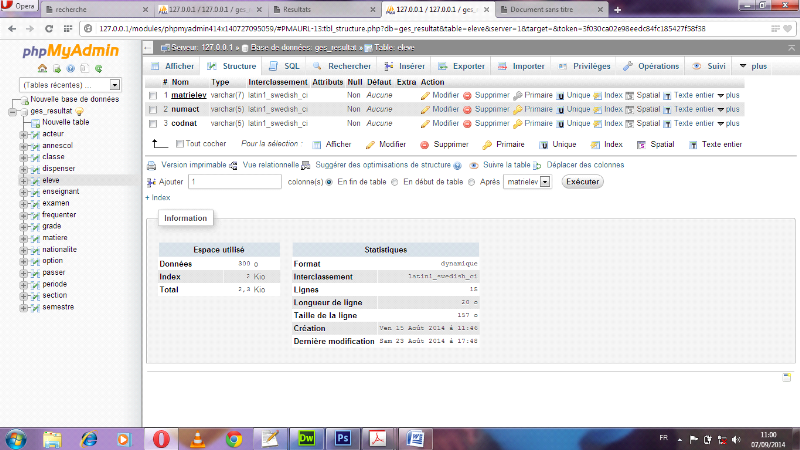Set codnat as Primaire key icon

pyautogui.click(x=517, y=123)
